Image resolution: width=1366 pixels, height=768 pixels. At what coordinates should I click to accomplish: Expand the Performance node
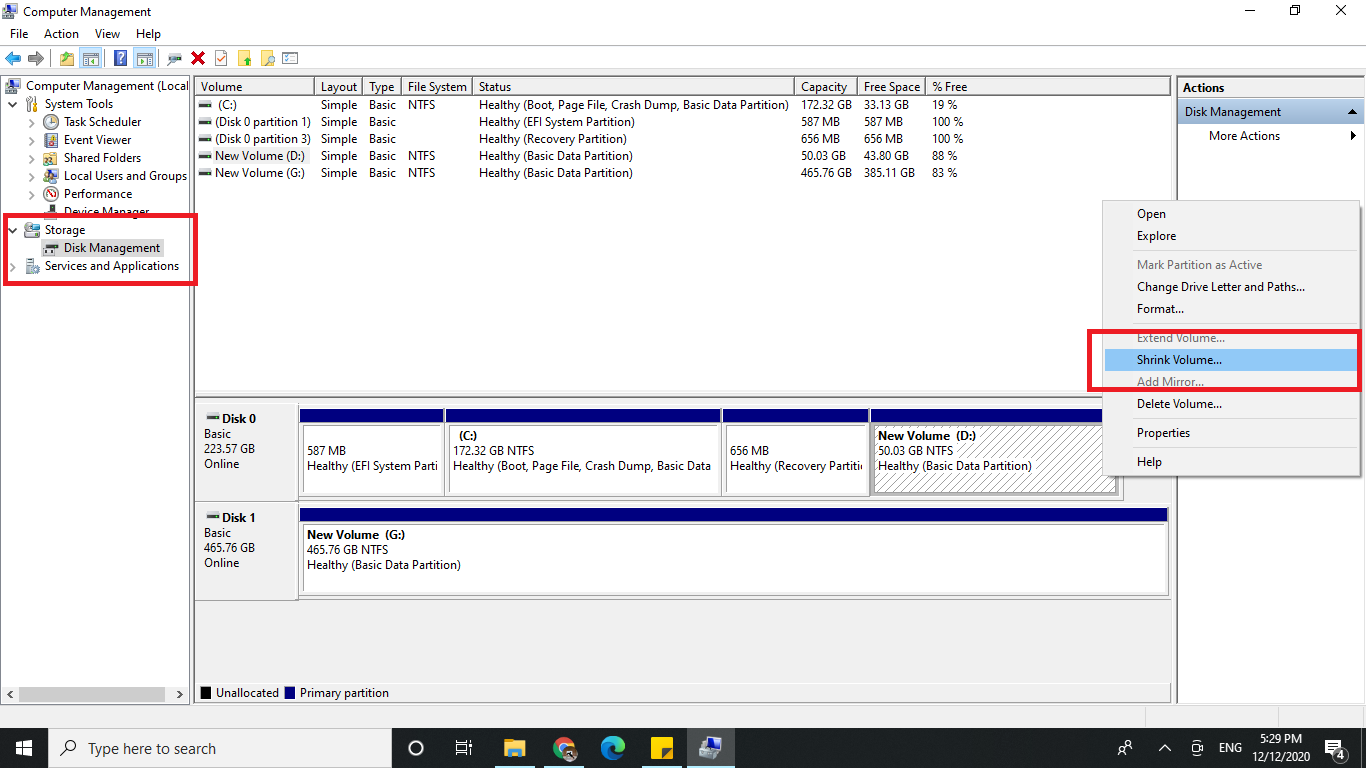[x=31, y=194]
